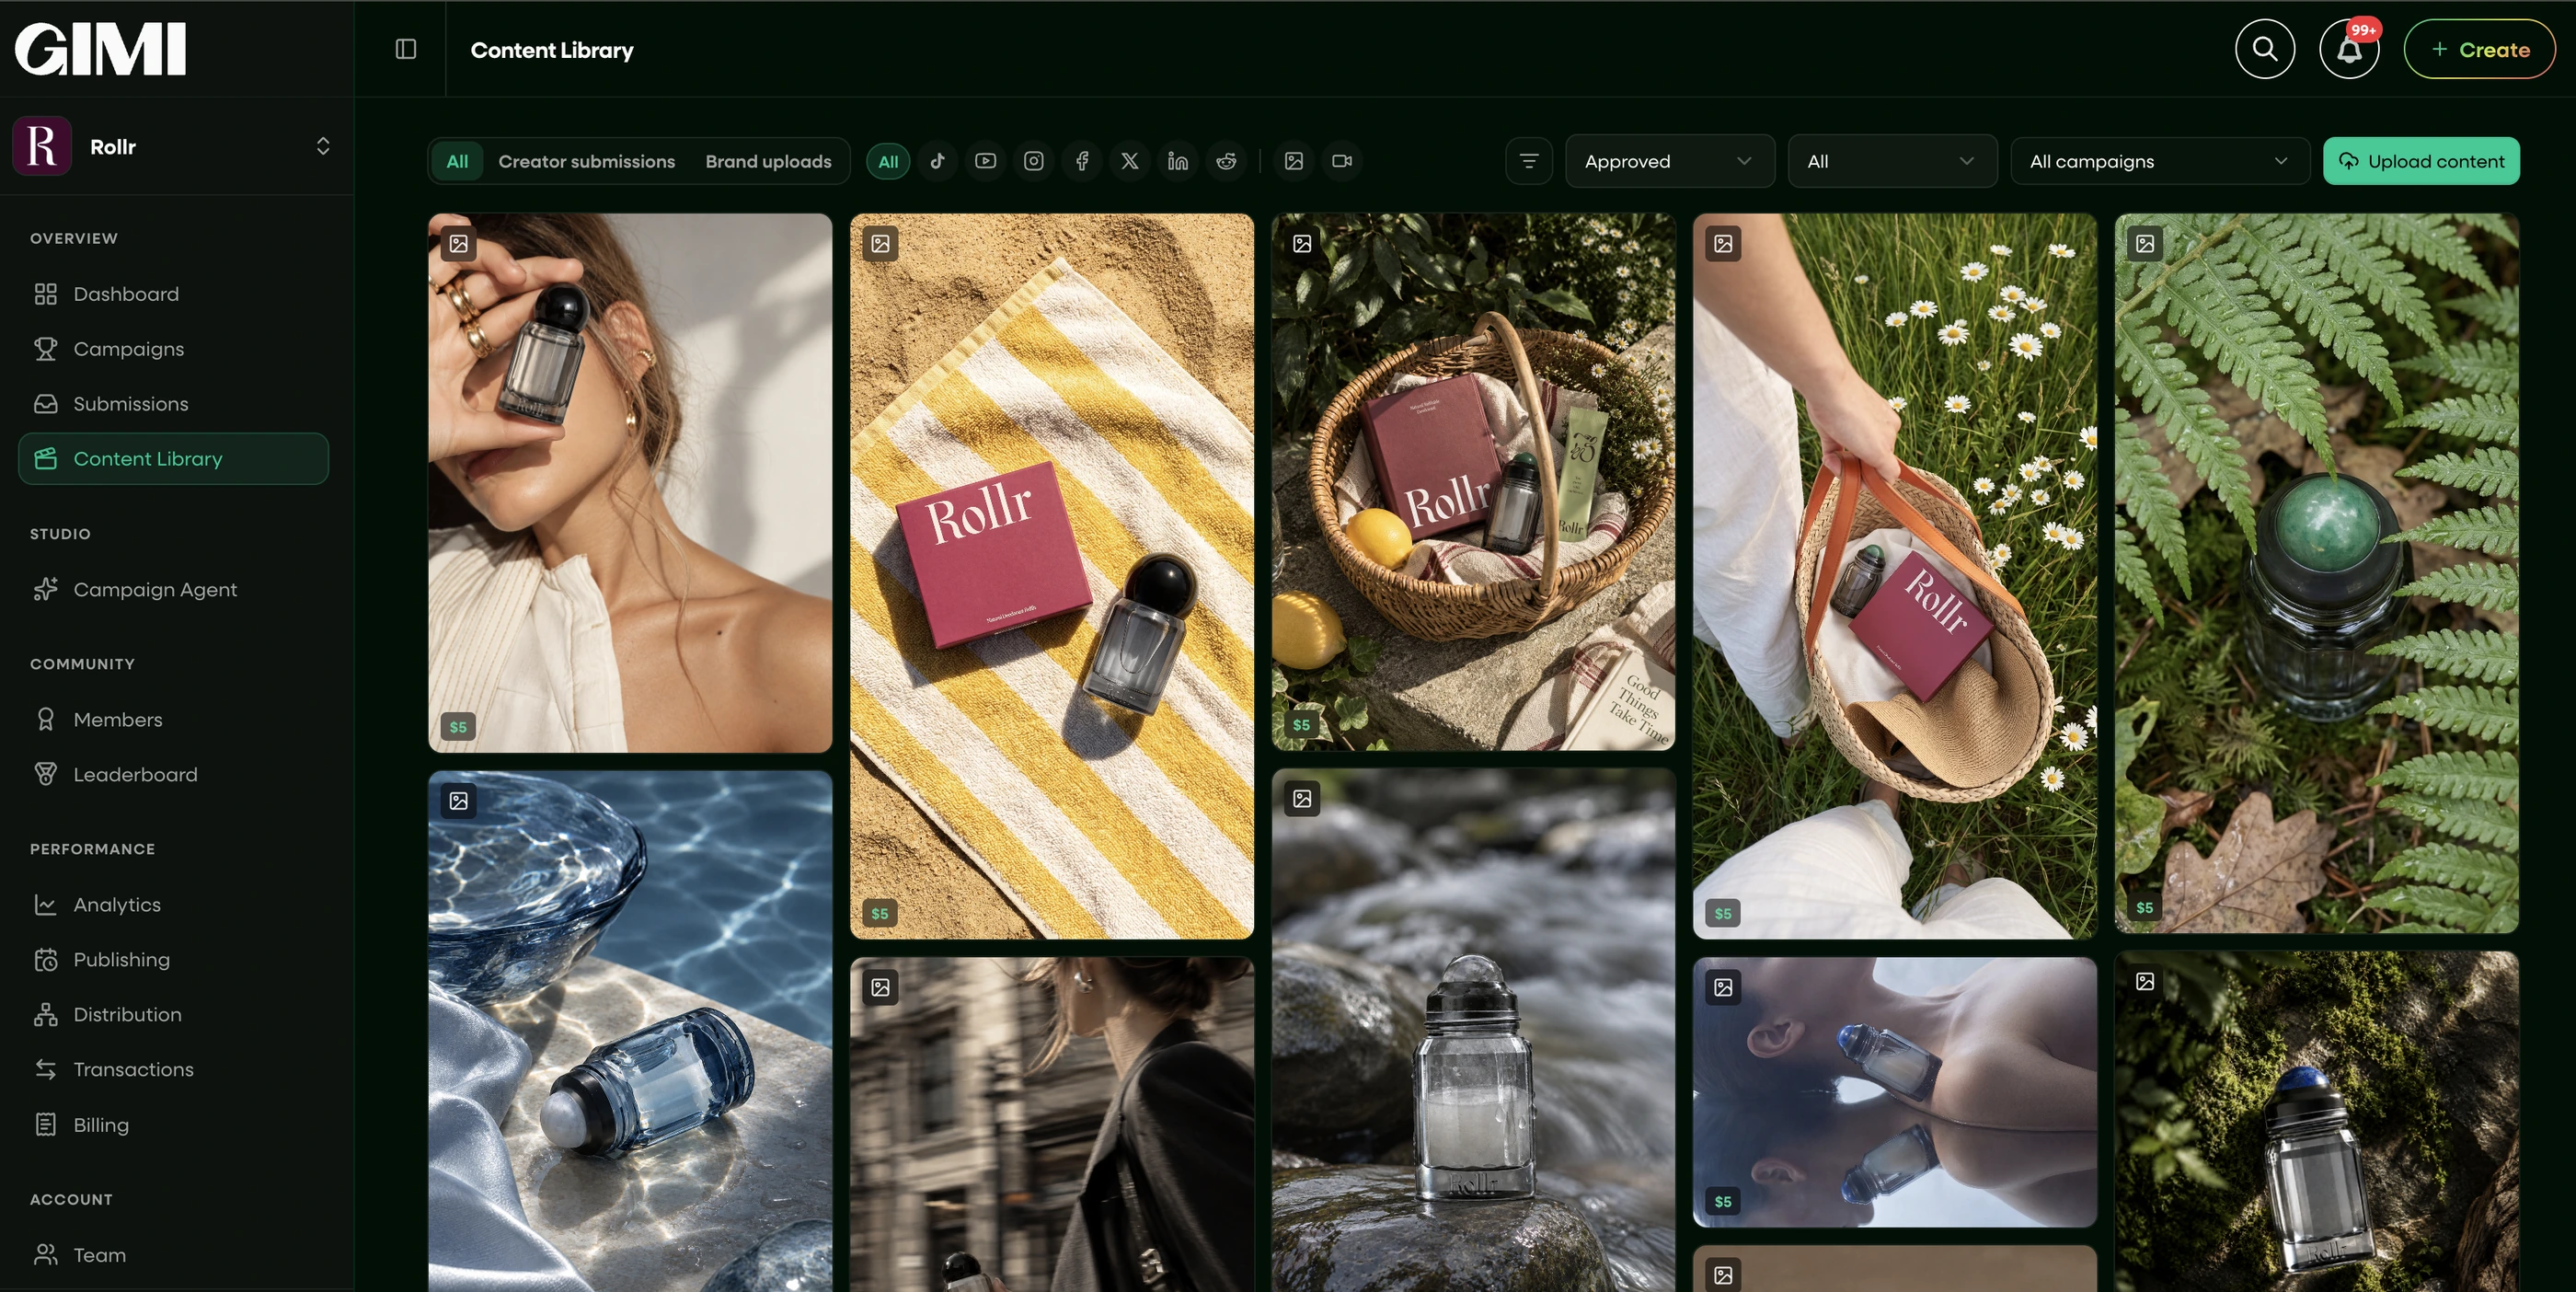Open Campaign Agent under Studio

(x=173, y=590)
